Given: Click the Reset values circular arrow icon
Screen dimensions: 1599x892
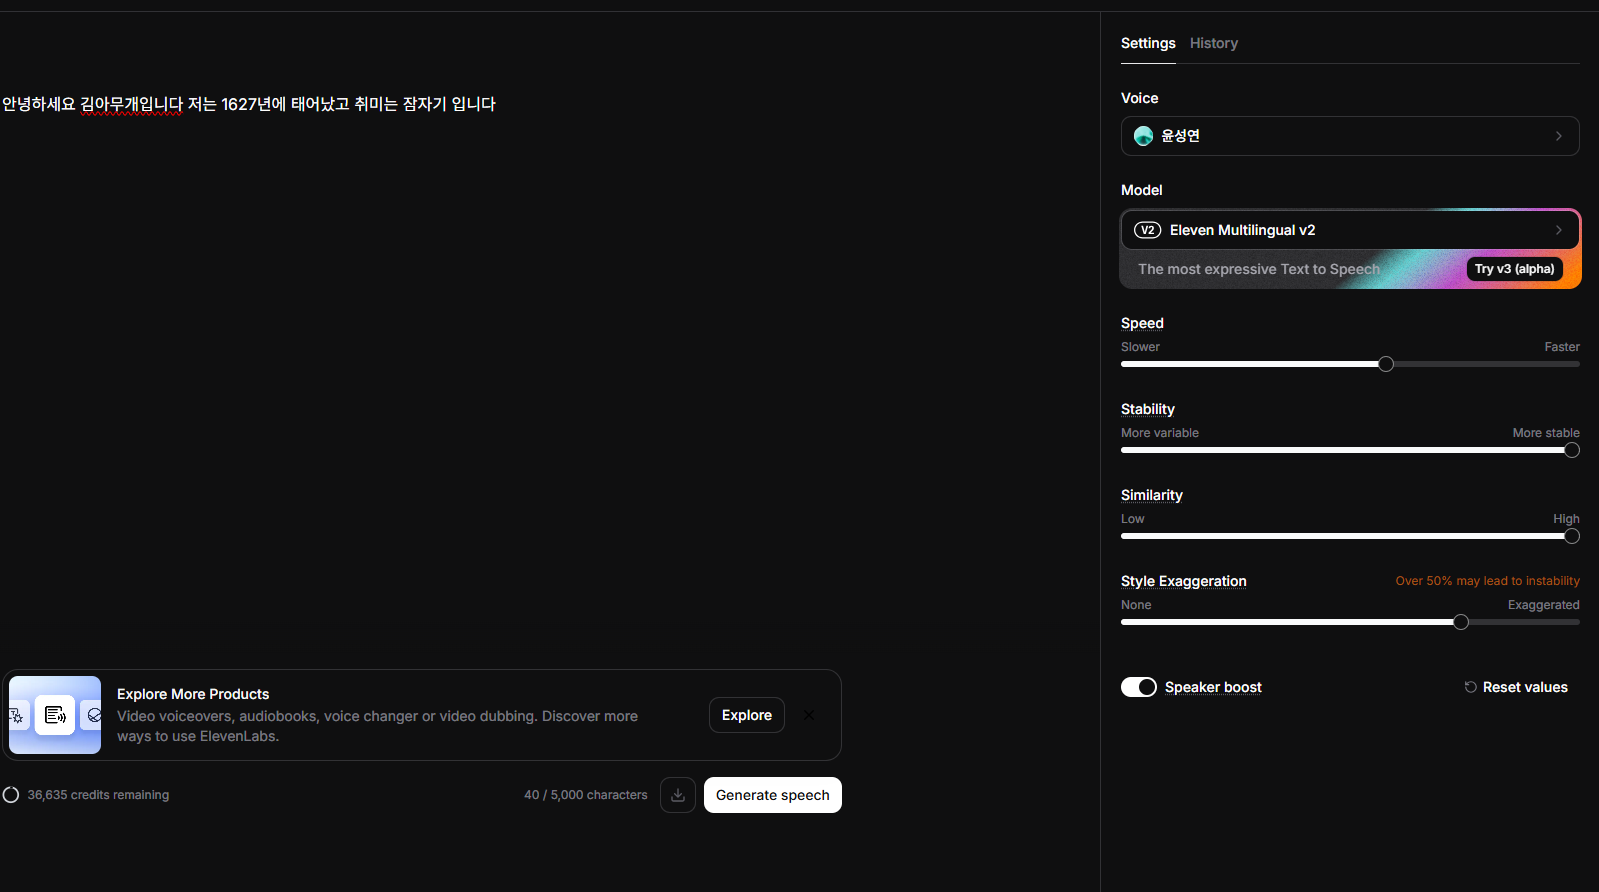Looking at the screenshot, I should 1470,687.
